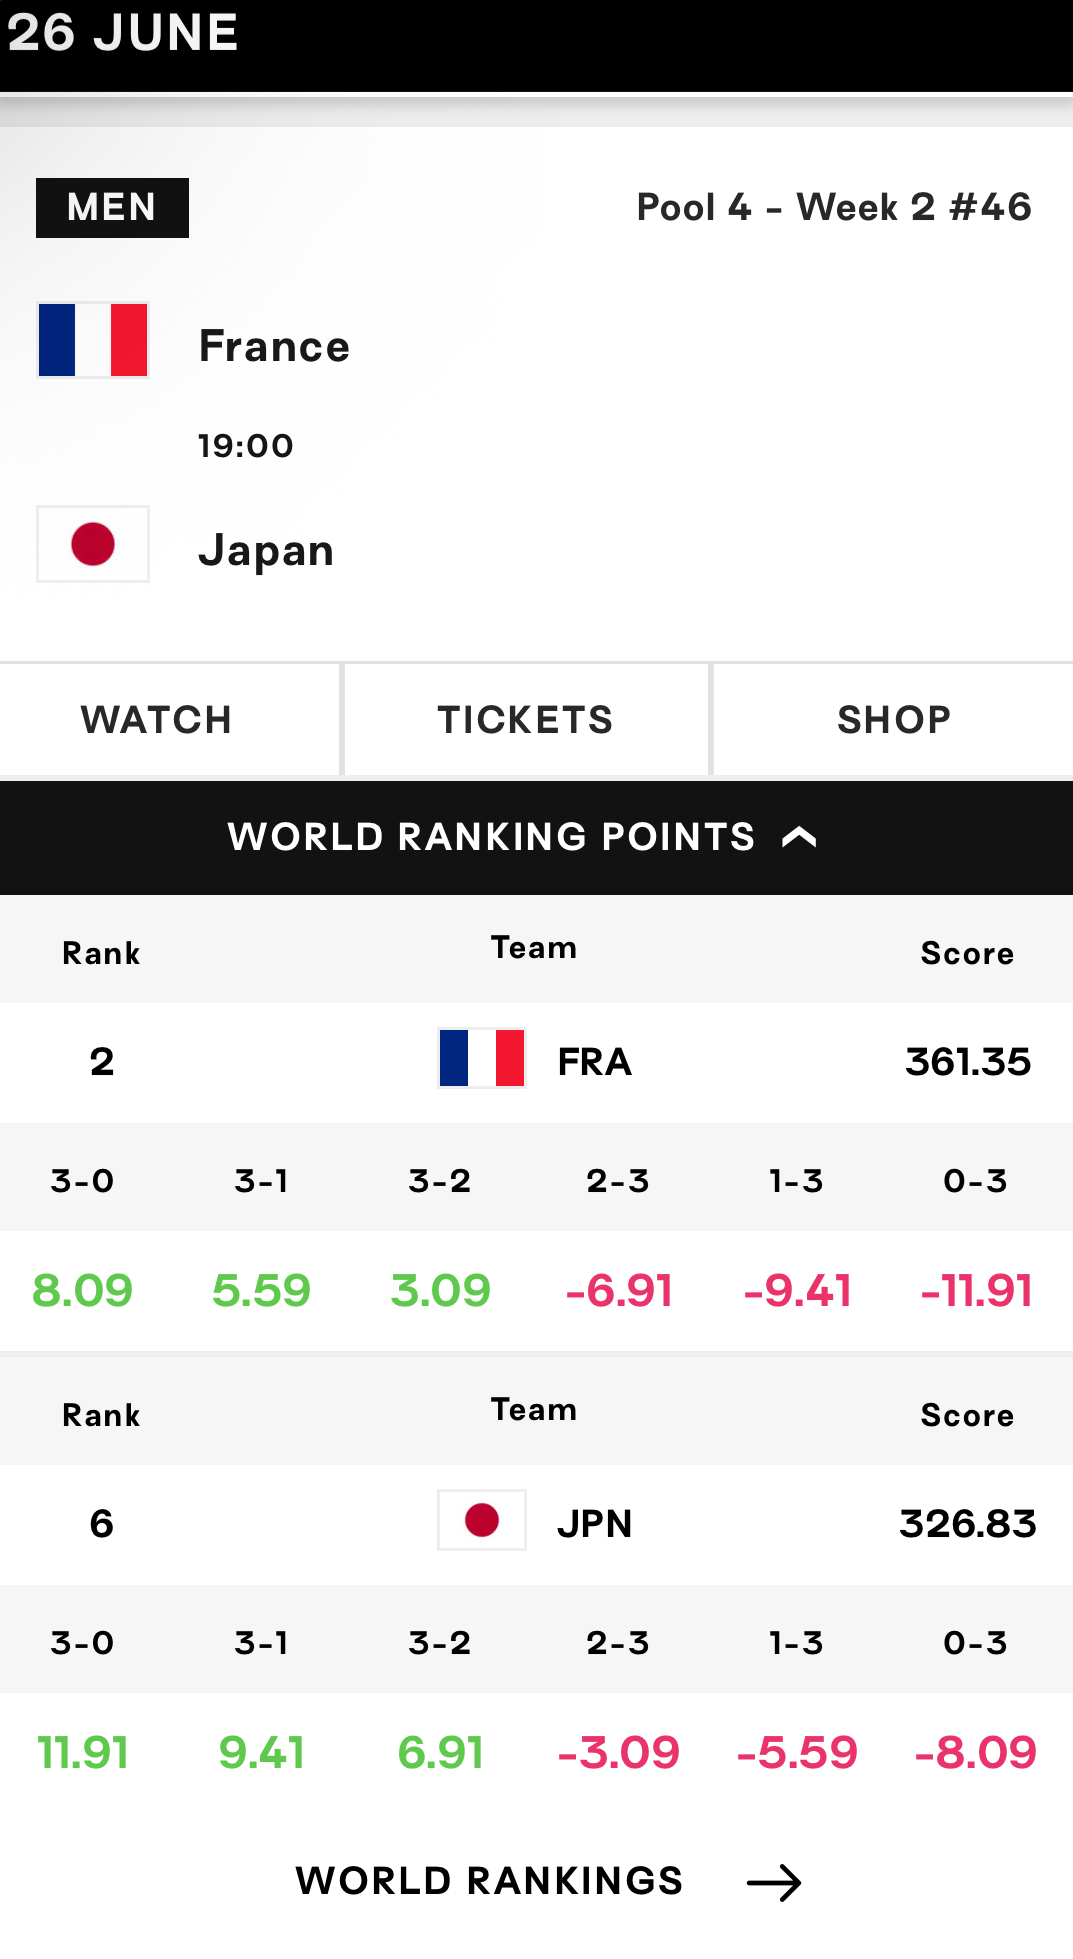
Task: Click the Japan flag in match header
Action: 93,544
